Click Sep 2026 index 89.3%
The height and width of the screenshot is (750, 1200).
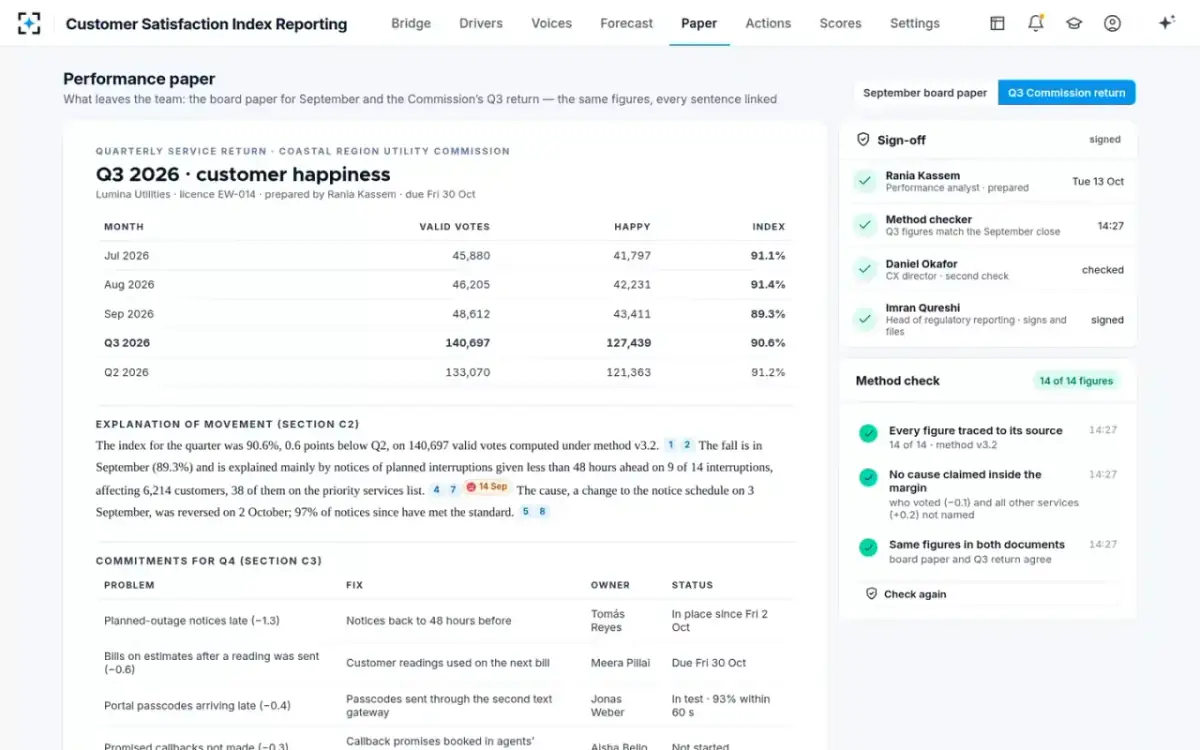pyautogui.click(x=768, y=314)
